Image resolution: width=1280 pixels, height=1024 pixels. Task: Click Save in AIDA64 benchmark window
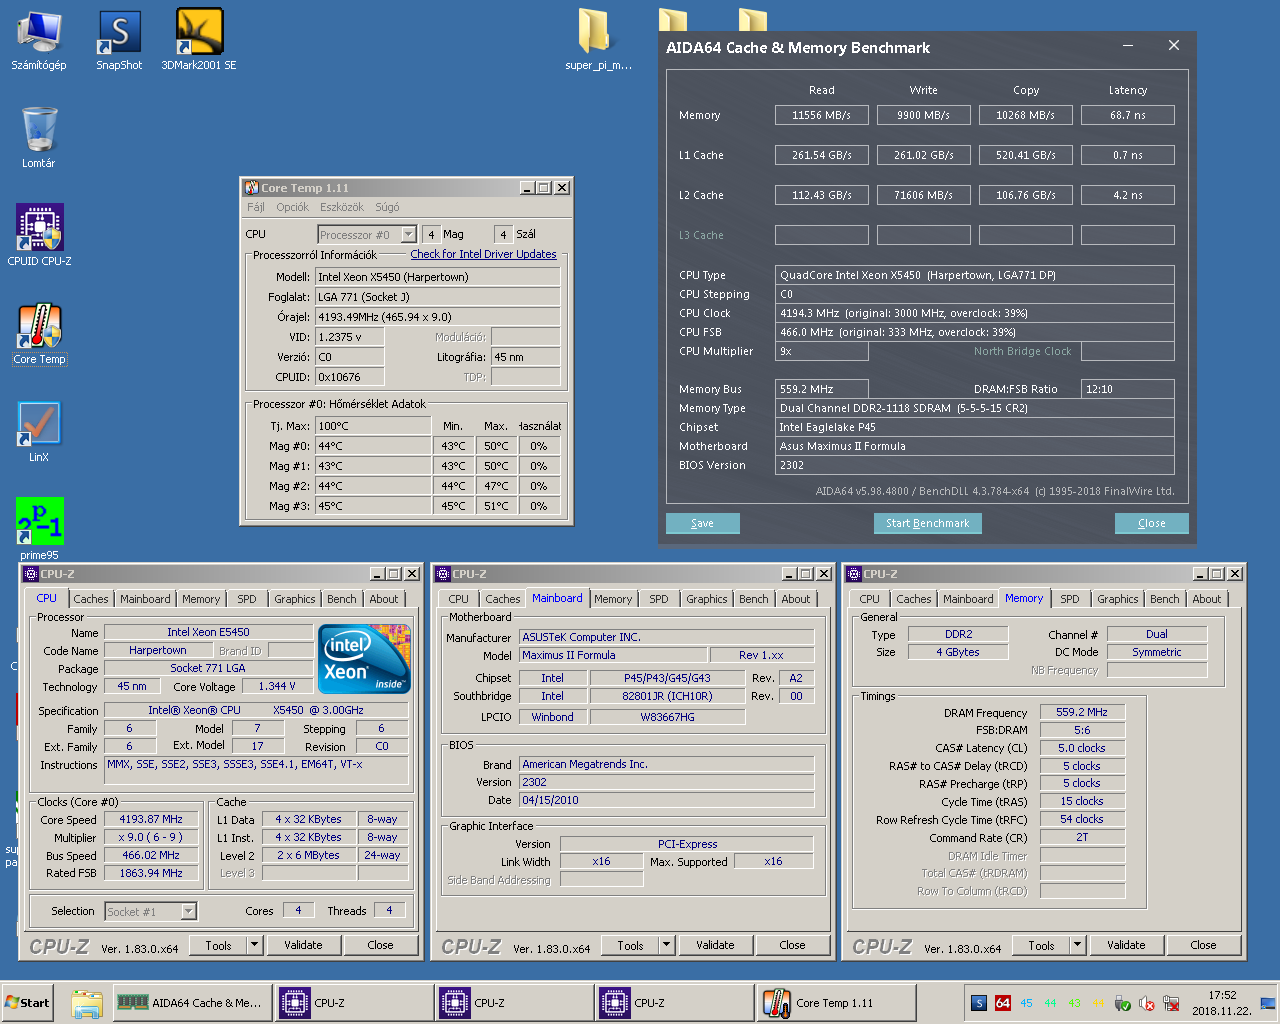[703, 523]
